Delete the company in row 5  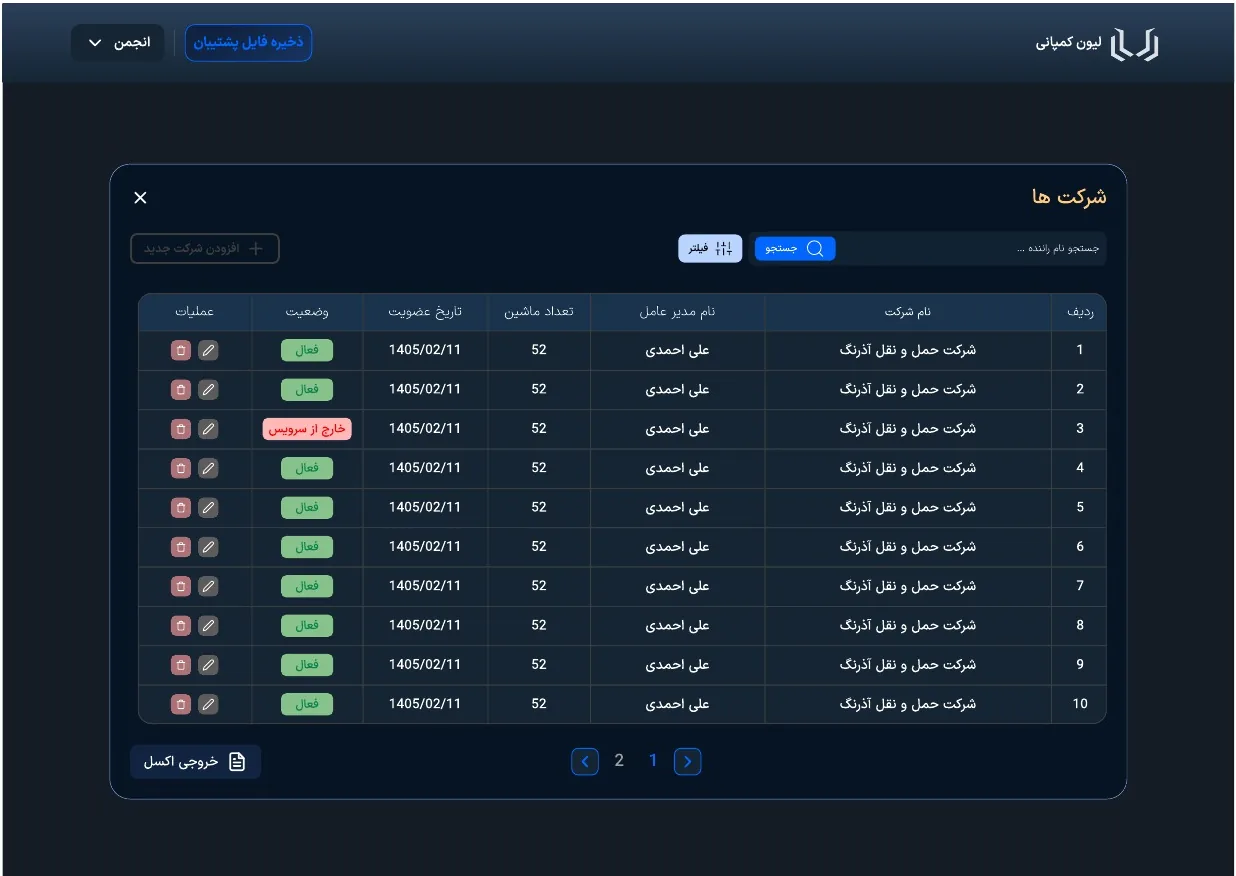pos(180,507)
